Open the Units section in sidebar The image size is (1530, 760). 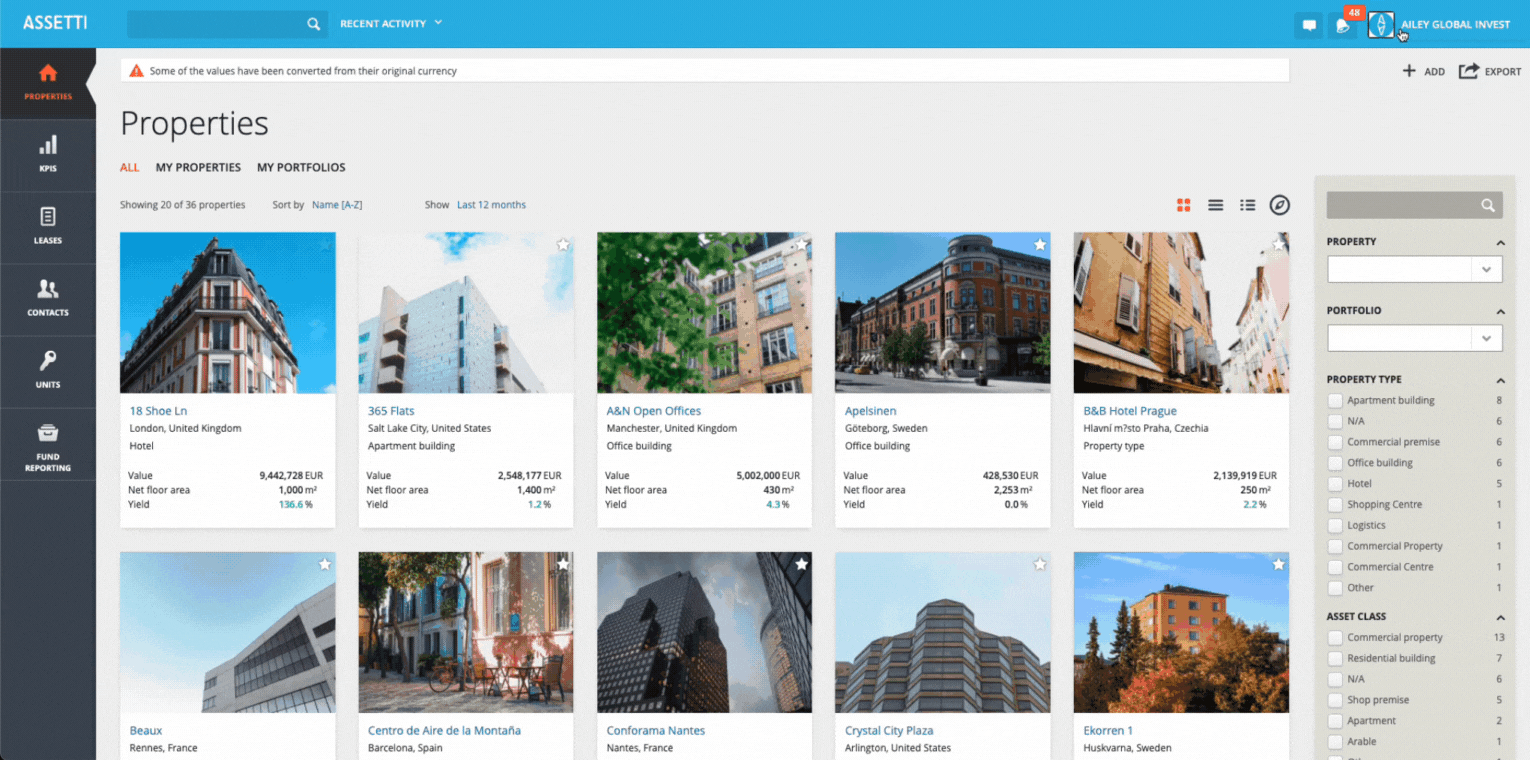coord(48,371)
